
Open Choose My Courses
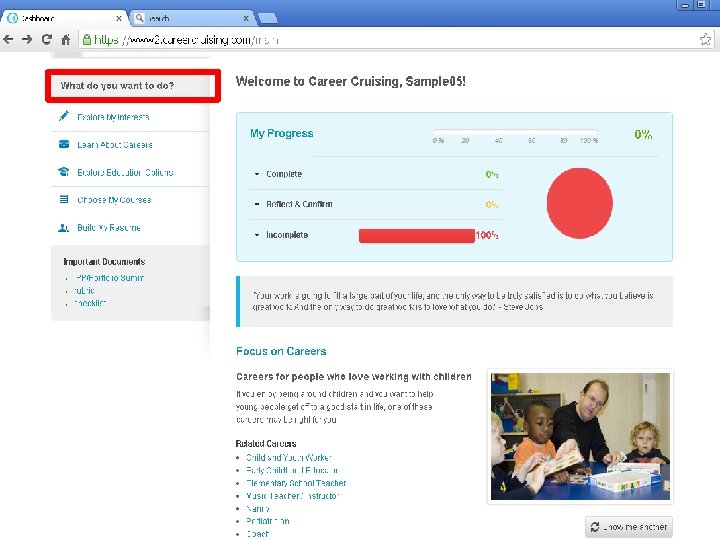(x=114, y=200)
